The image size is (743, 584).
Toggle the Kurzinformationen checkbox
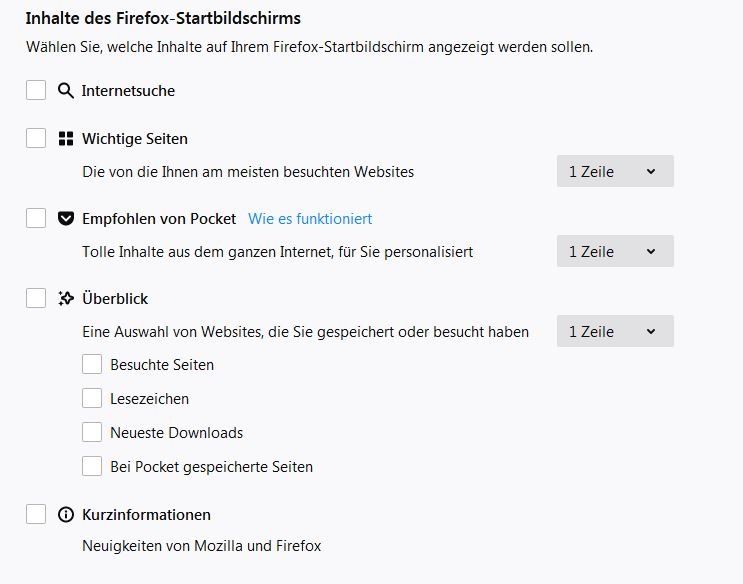point(36,515)
